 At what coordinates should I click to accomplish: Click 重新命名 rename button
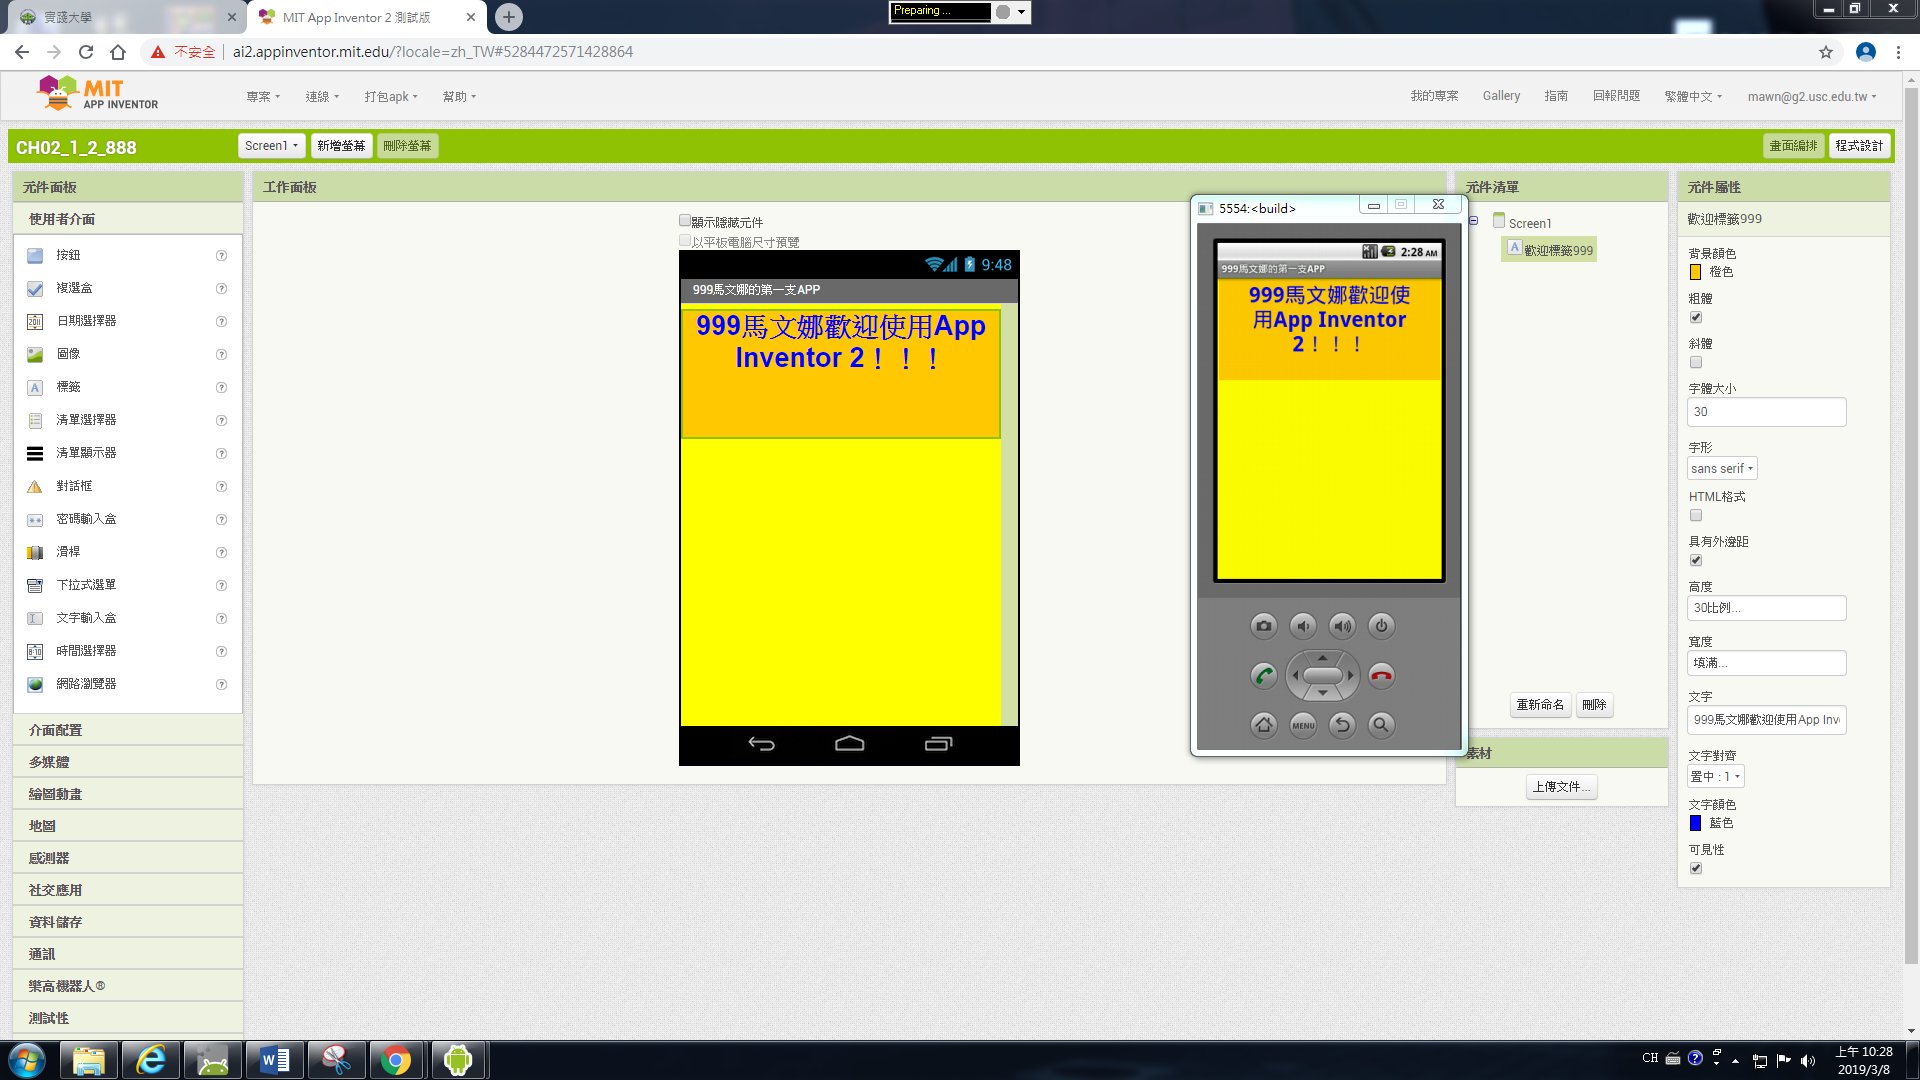tap(1540, 705)
